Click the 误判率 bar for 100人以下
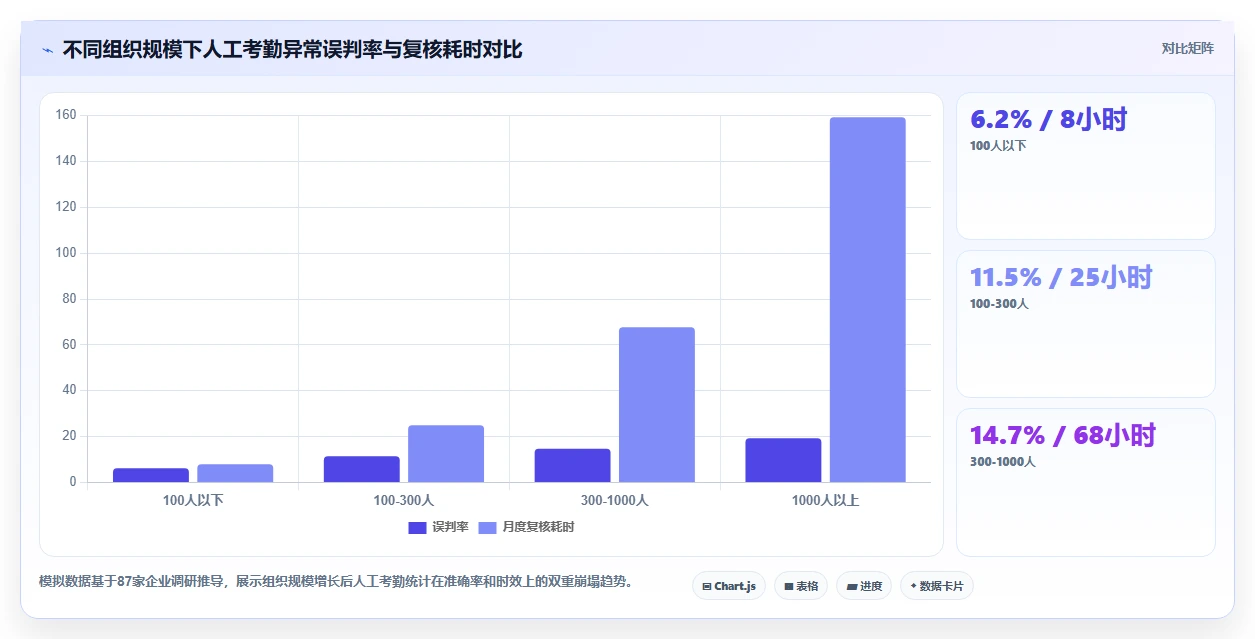The image size is (1255, 639). [x=151, y=475]
